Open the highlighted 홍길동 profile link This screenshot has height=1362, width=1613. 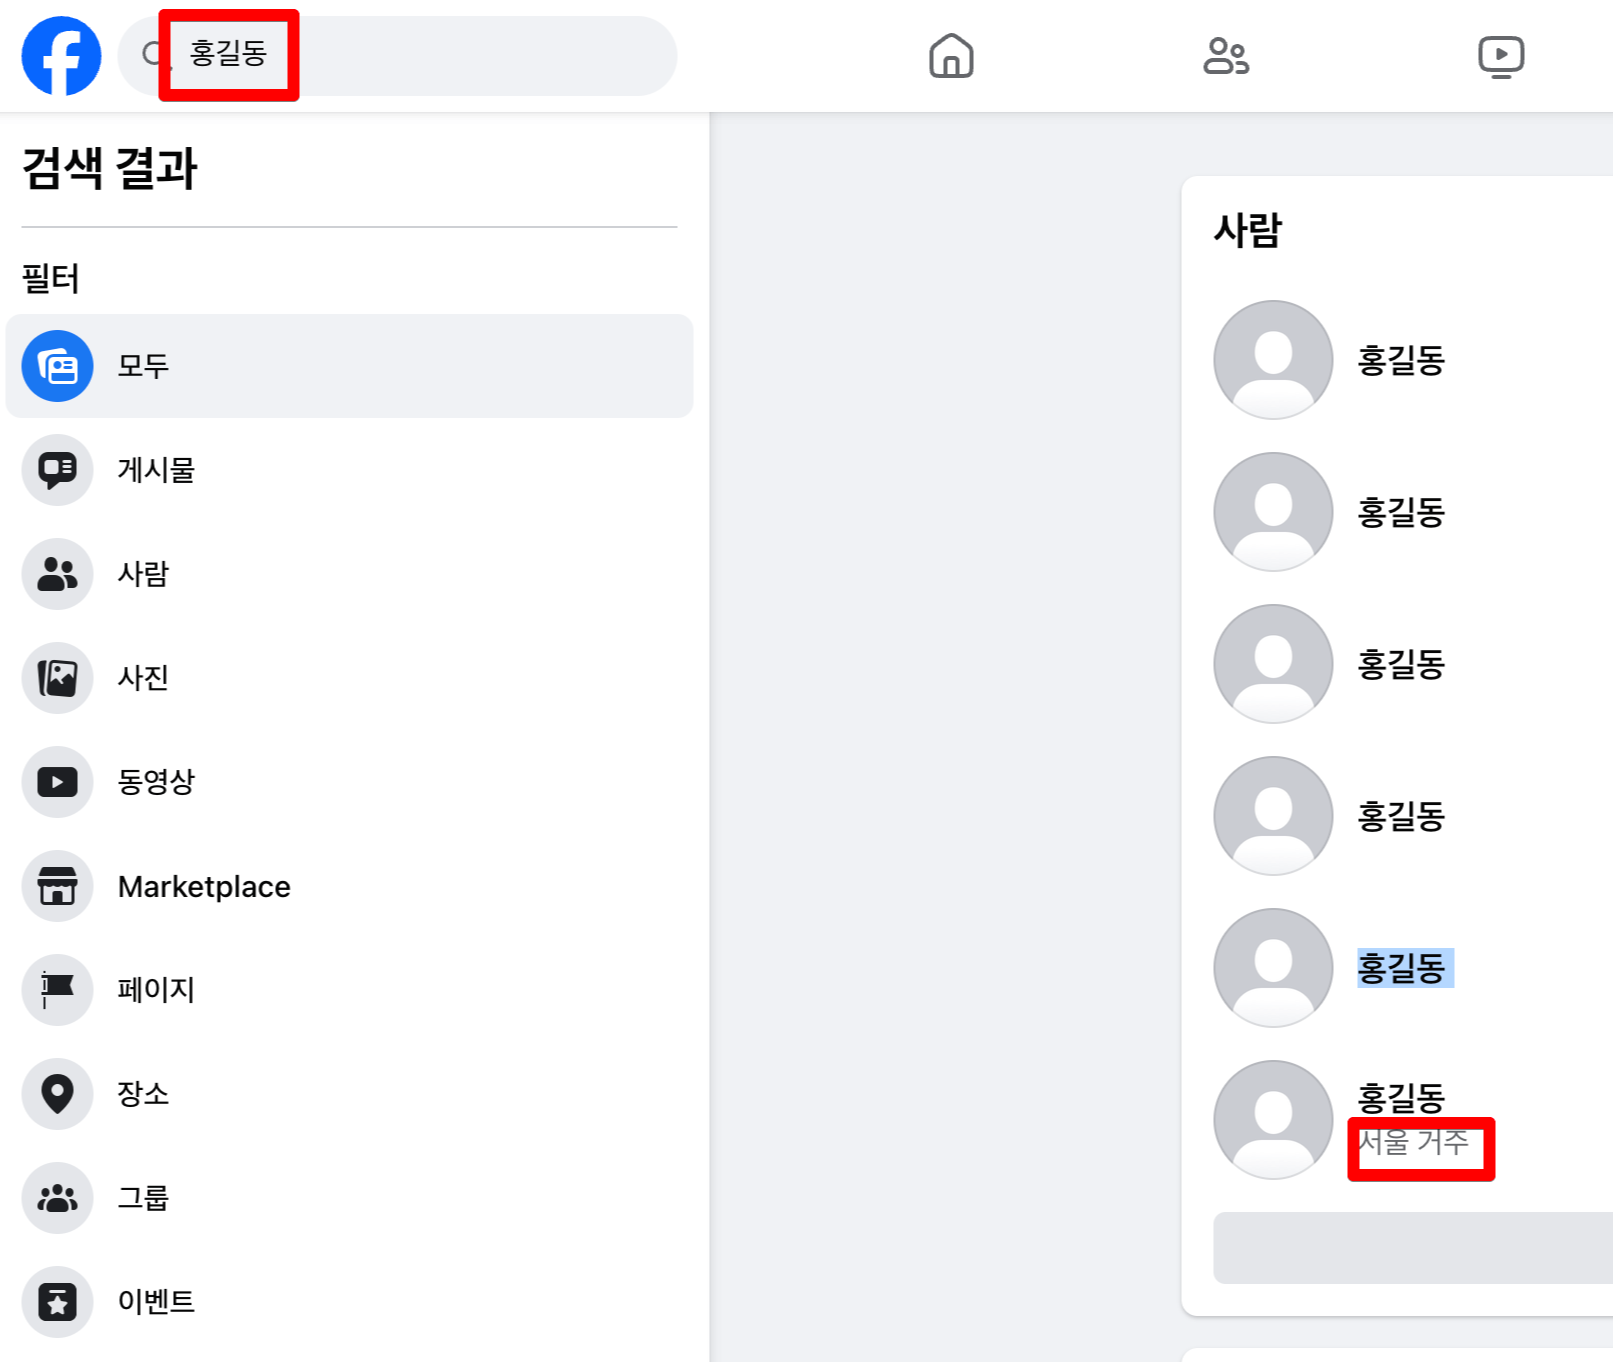tap(1402, 967)
